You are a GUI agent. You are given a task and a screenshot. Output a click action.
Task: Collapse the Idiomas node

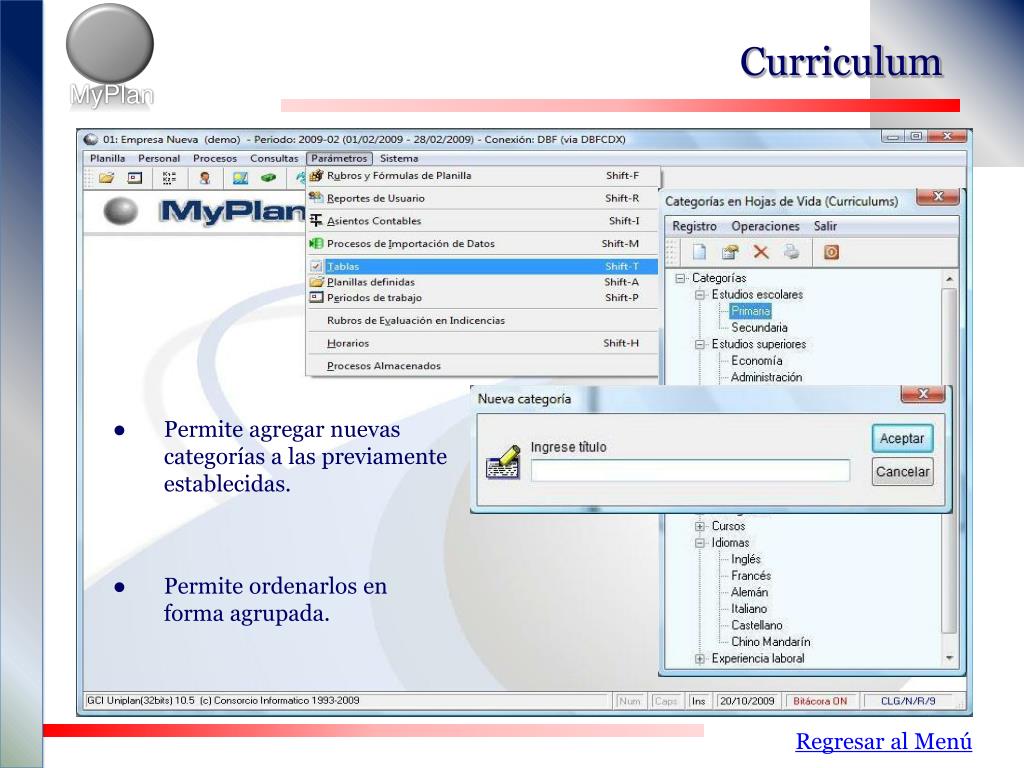pos(700,543)
